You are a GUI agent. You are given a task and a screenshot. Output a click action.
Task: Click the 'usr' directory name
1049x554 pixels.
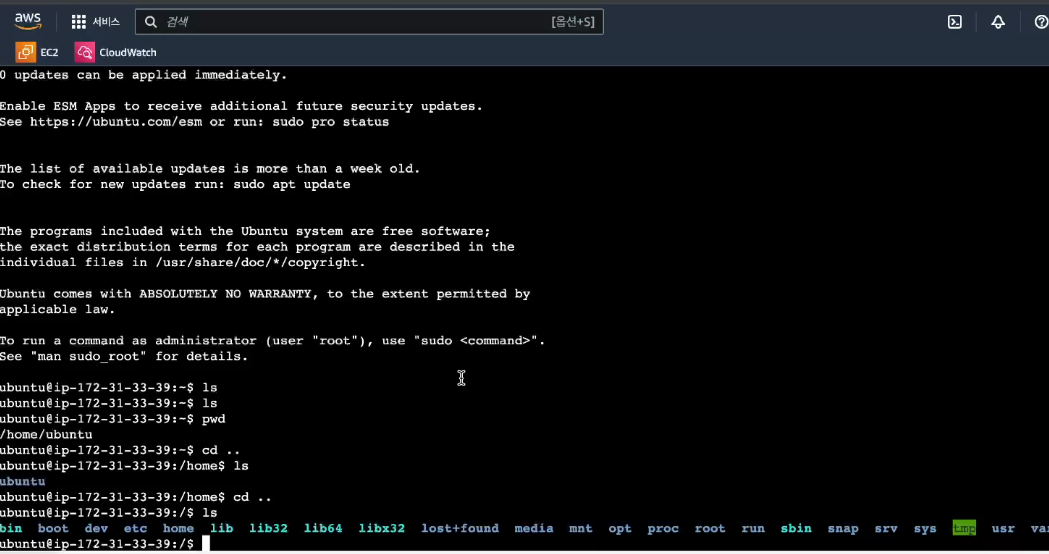coord(1003,528)
